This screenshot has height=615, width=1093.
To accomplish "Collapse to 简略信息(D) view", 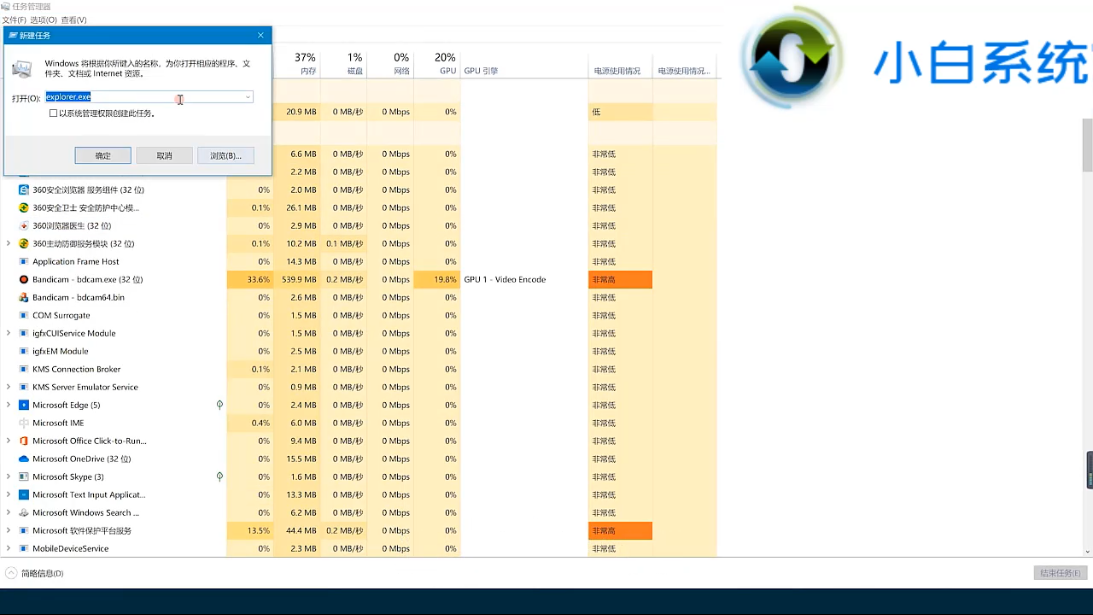I will tap(35, 573).
